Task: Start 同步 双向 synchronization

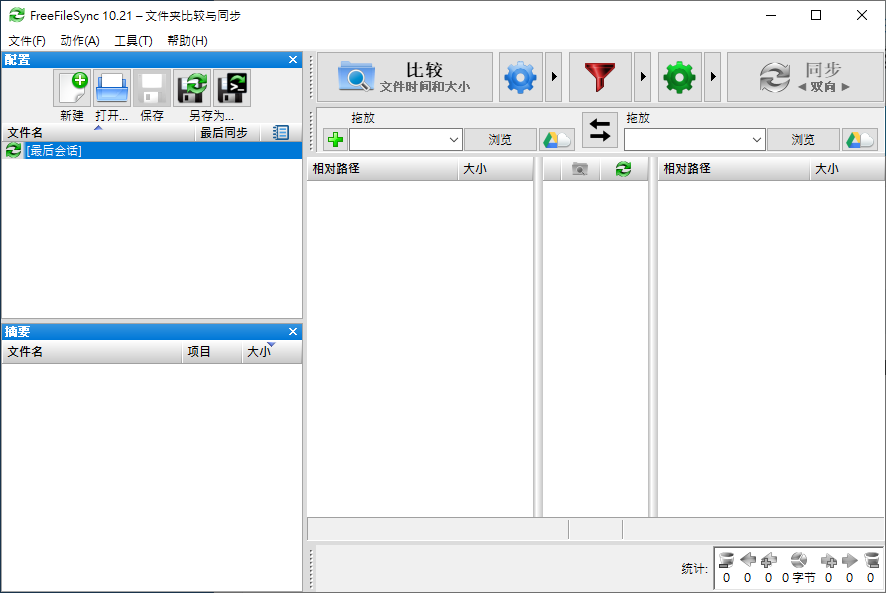Action: tap(805, 77)
